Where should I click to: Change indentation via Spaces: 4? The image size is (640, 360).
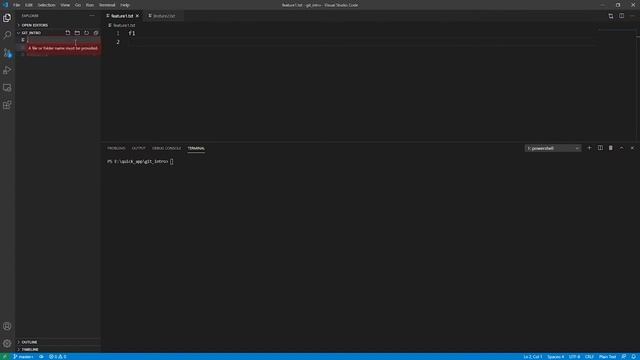coord(556,357)
